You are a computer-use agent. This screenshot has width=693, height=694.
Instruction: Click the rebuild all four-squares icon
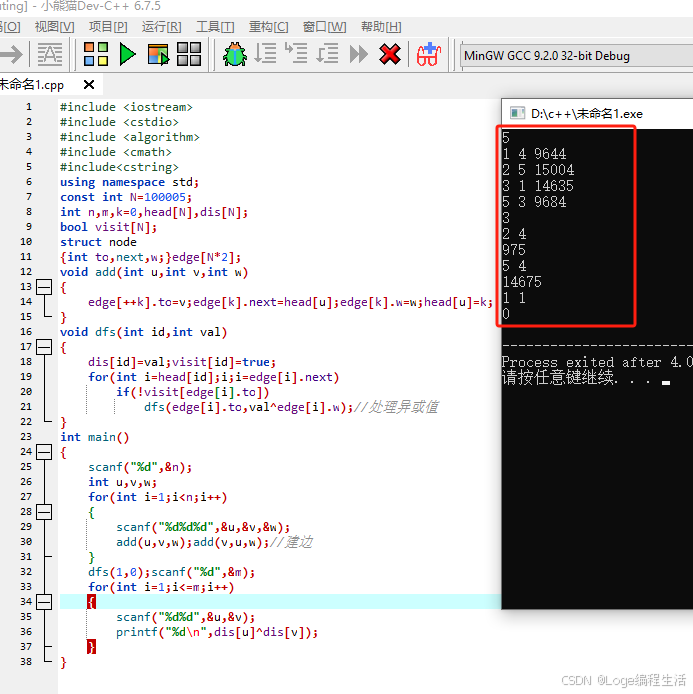tap(189, 54)
